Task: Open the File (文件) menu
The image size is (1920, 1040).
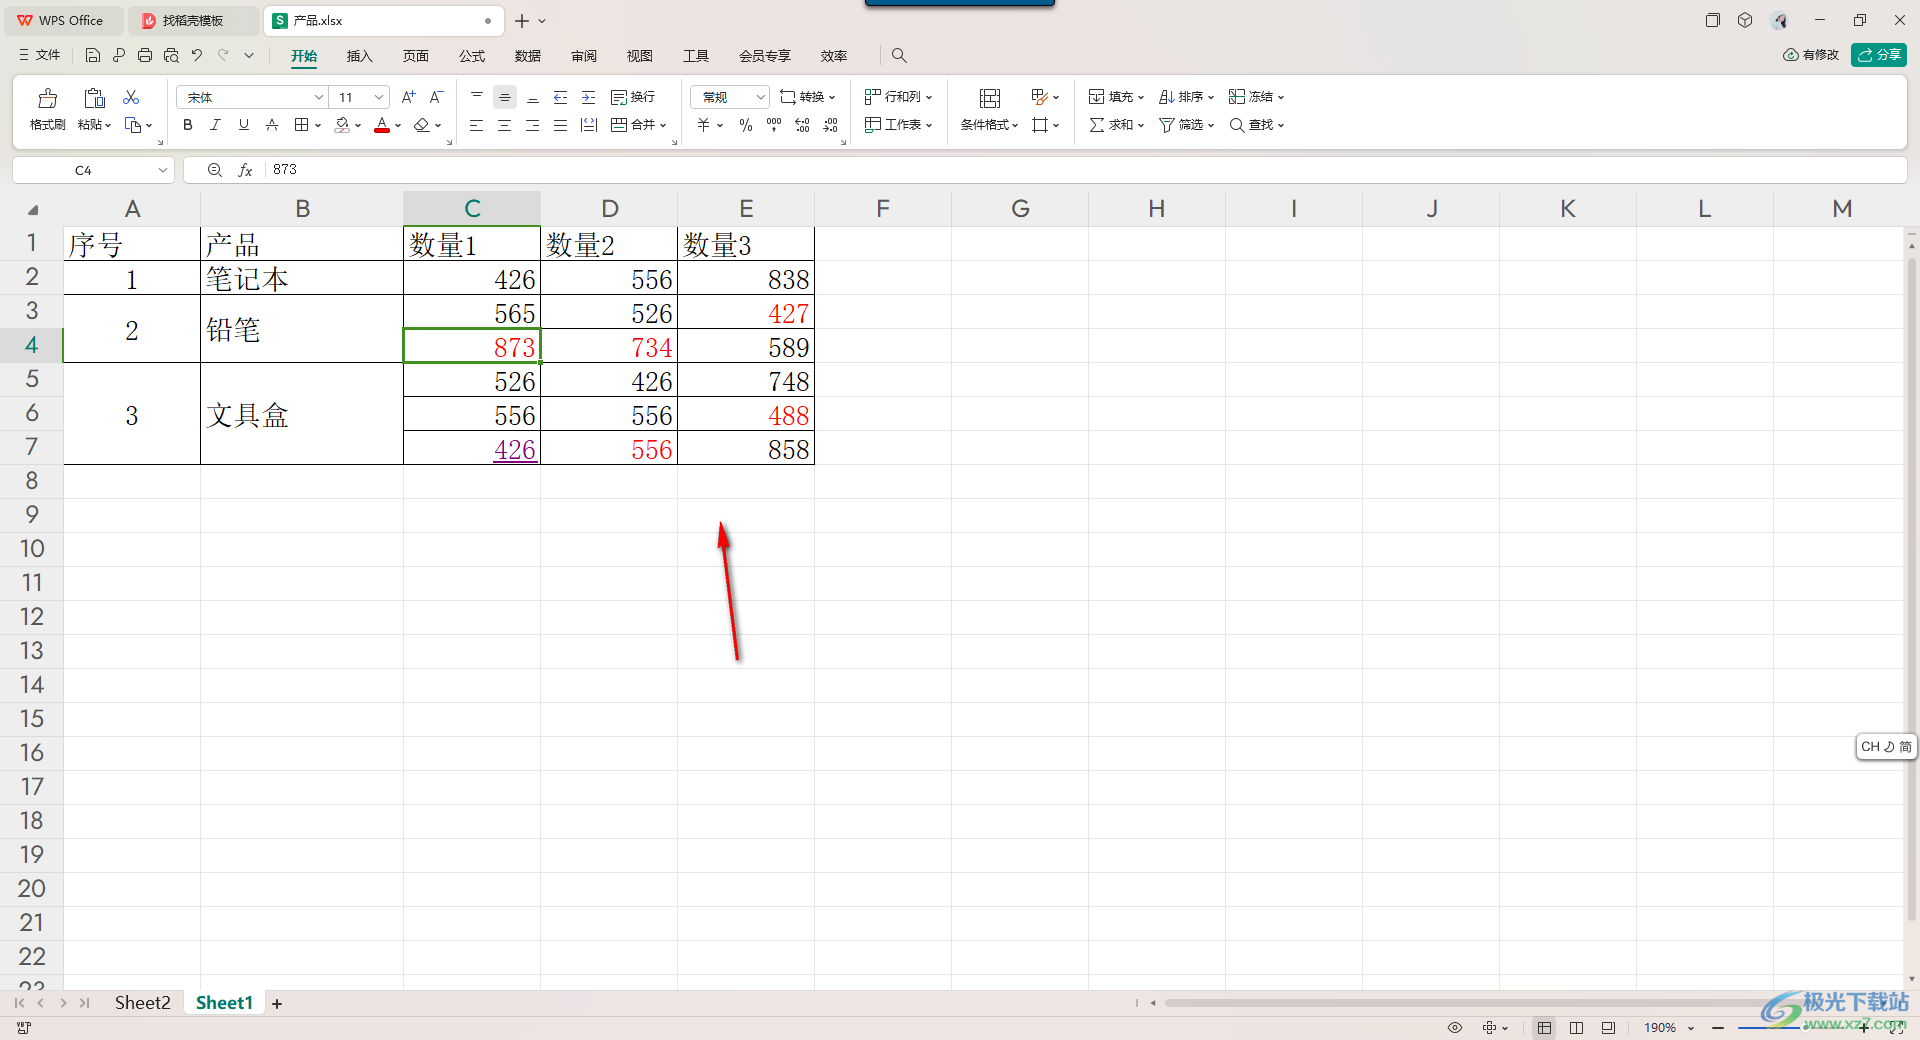Action: tap(40, 55)
